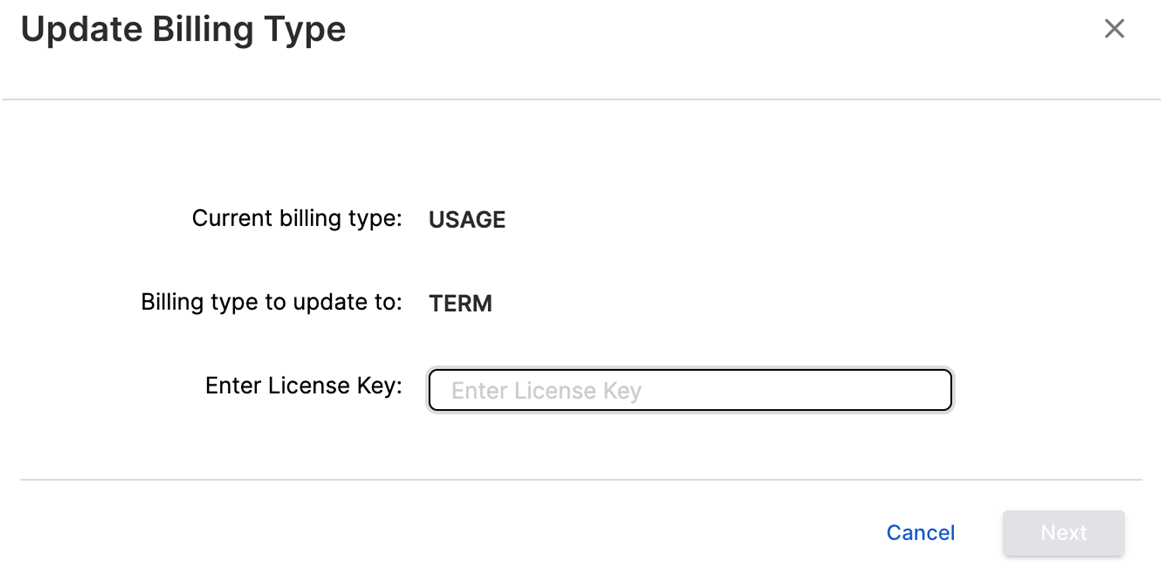Click the Billing type to update to label
The height and width of the screenshot is (567, 1161).
[x=271, y=302]
